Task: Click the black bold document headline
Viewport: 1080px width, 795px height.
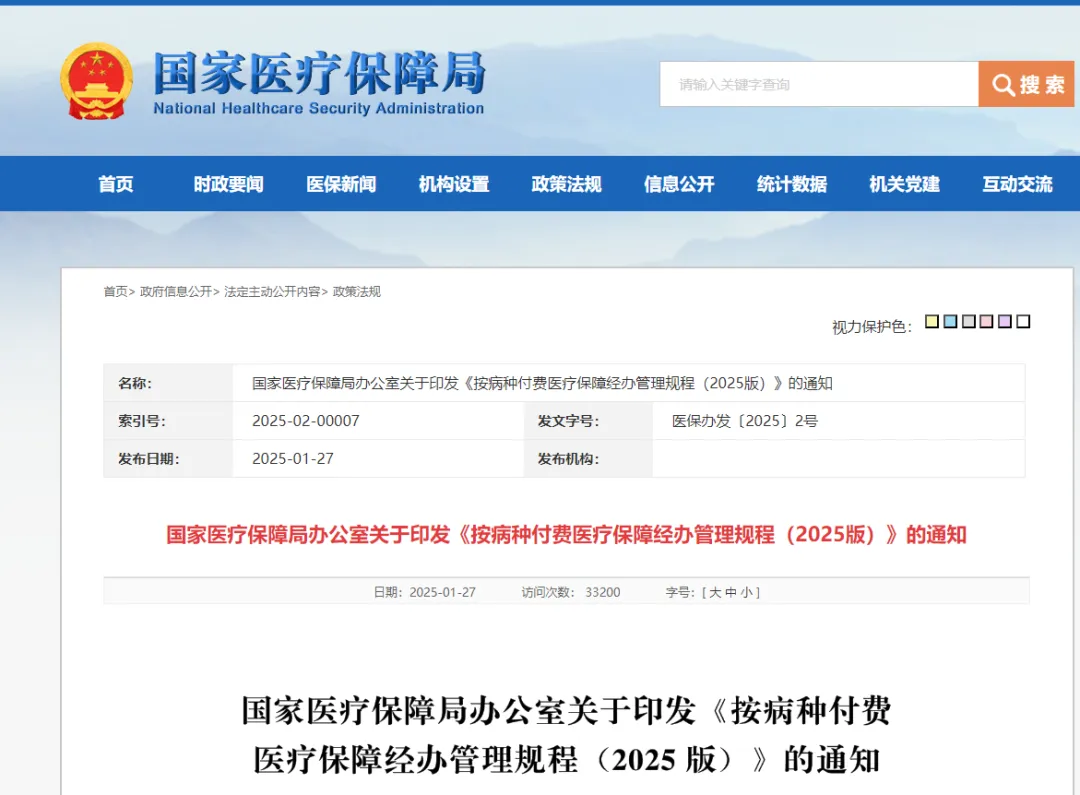Action: [566, 735]
